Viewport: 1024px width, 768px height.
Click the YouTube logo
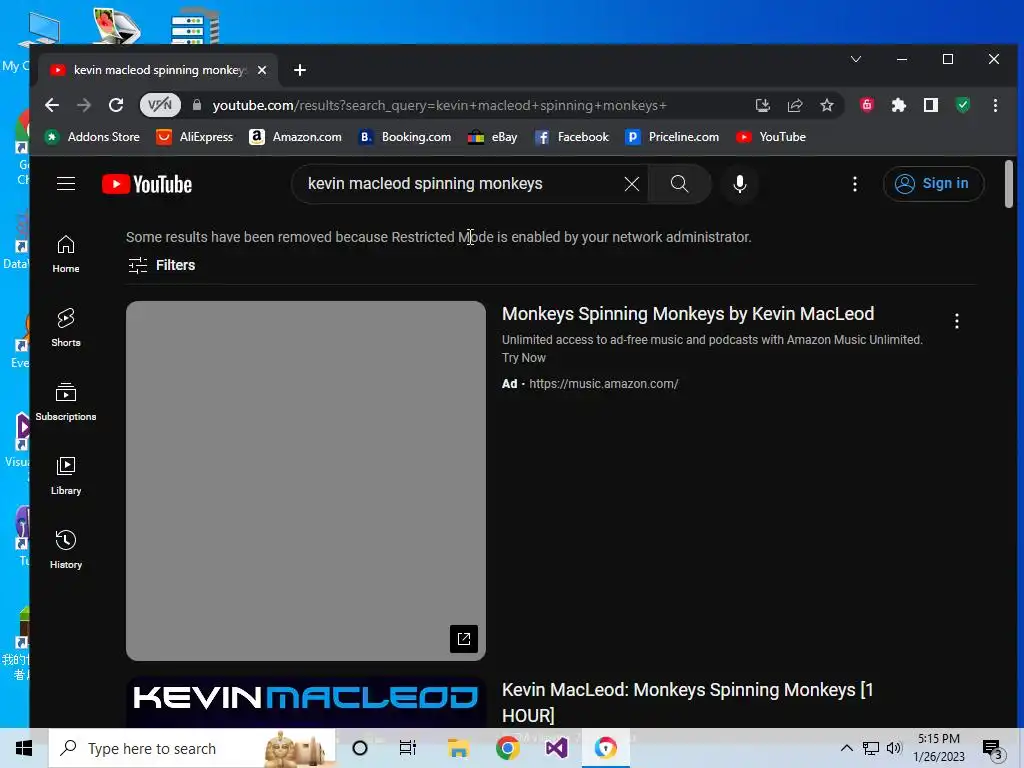tap(147, 184)
